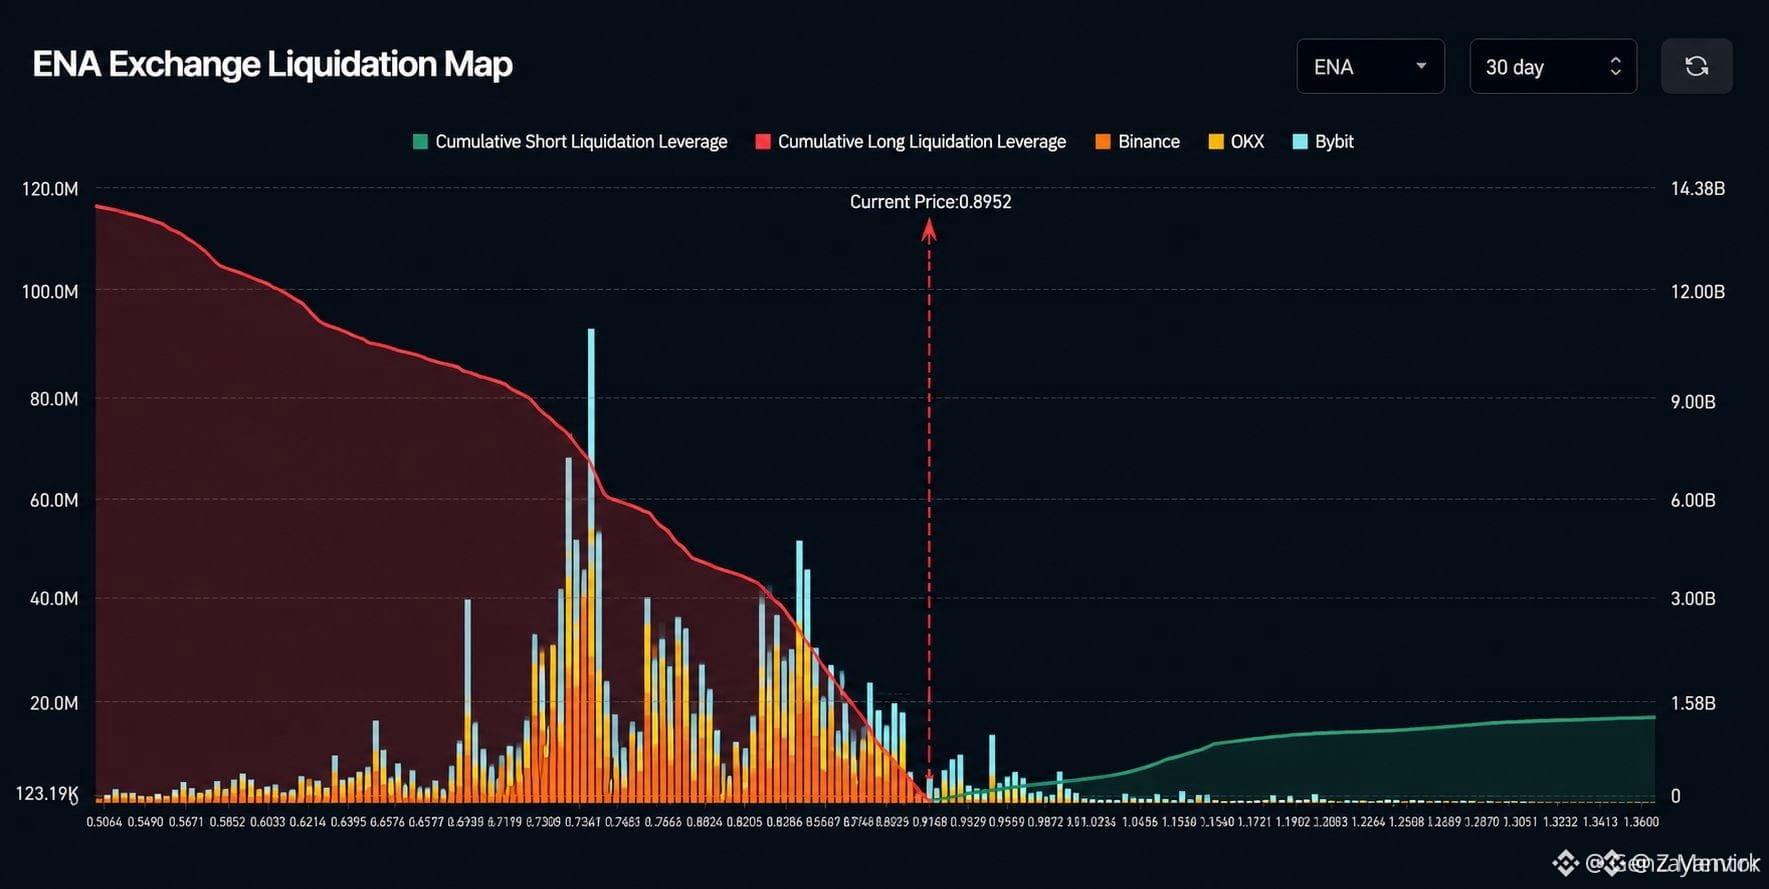
Task: Open the ENA coin selector dropdown
Action: (x=1370, y=66)
